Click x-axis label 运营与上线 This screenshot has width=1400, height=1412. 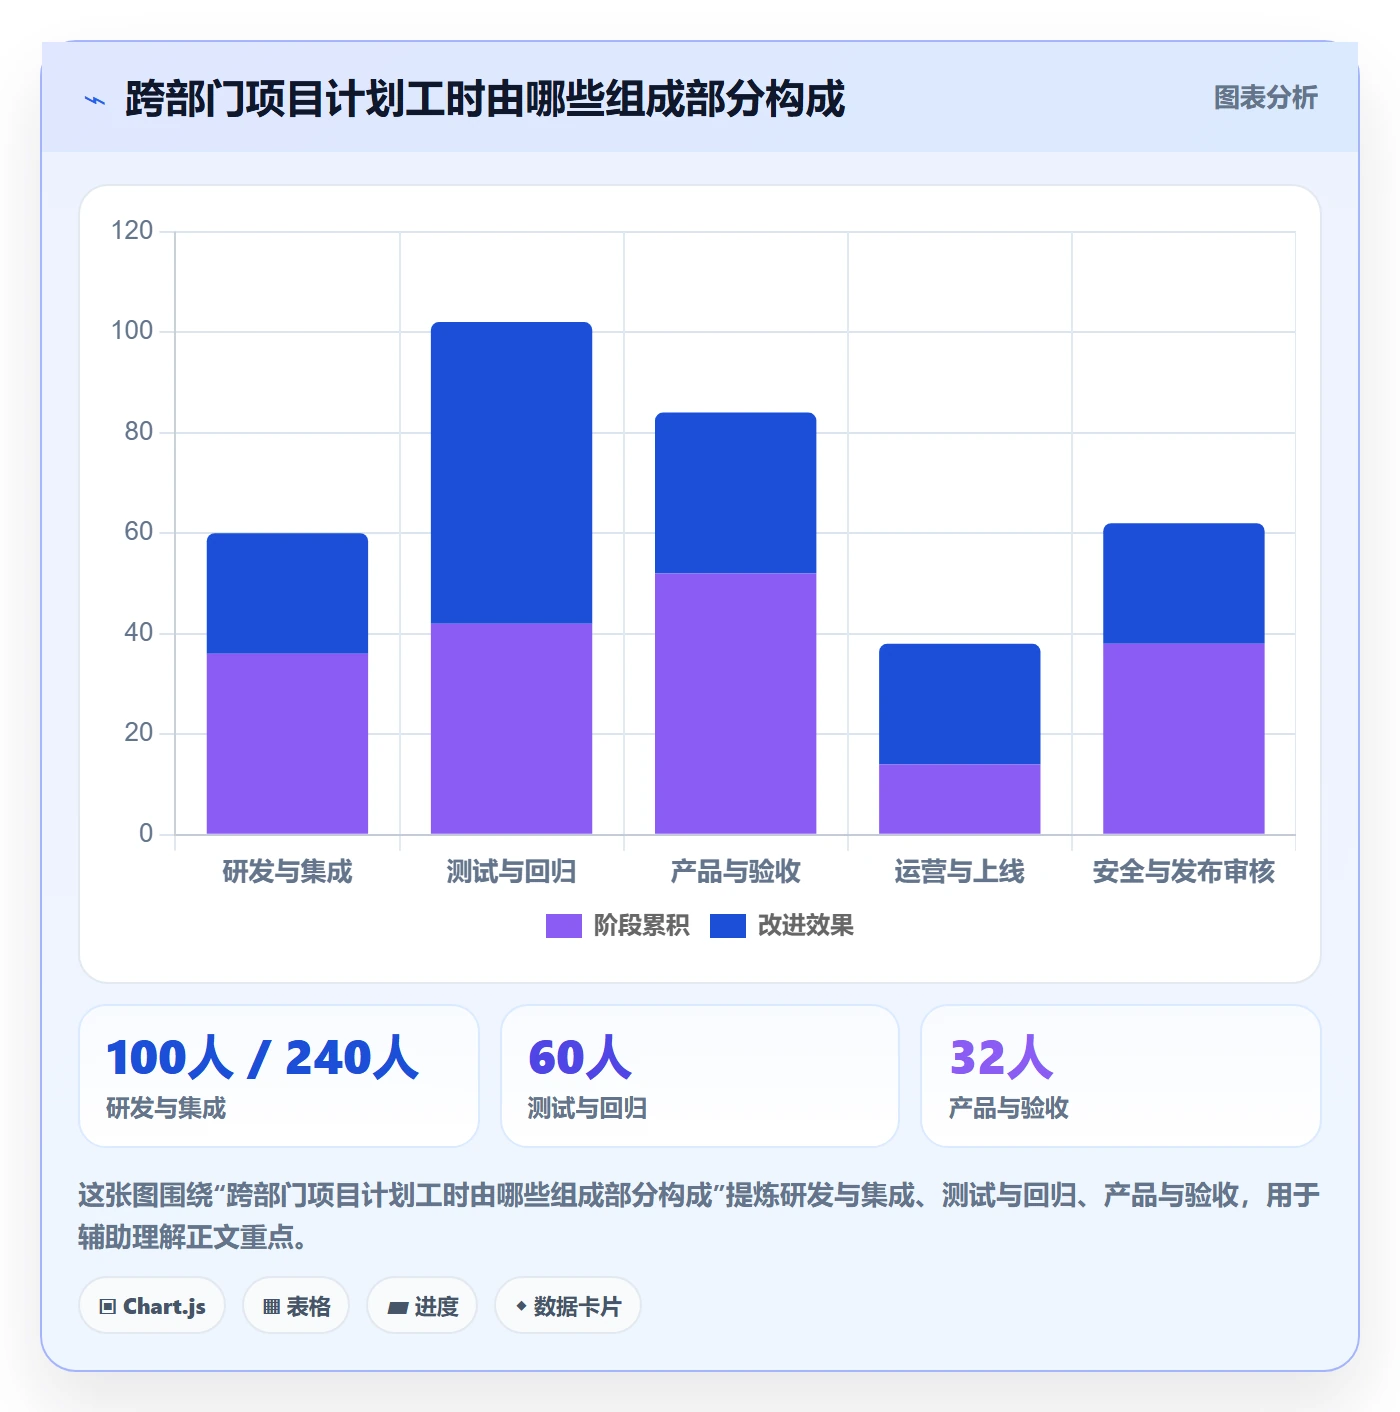coord(959,872)
